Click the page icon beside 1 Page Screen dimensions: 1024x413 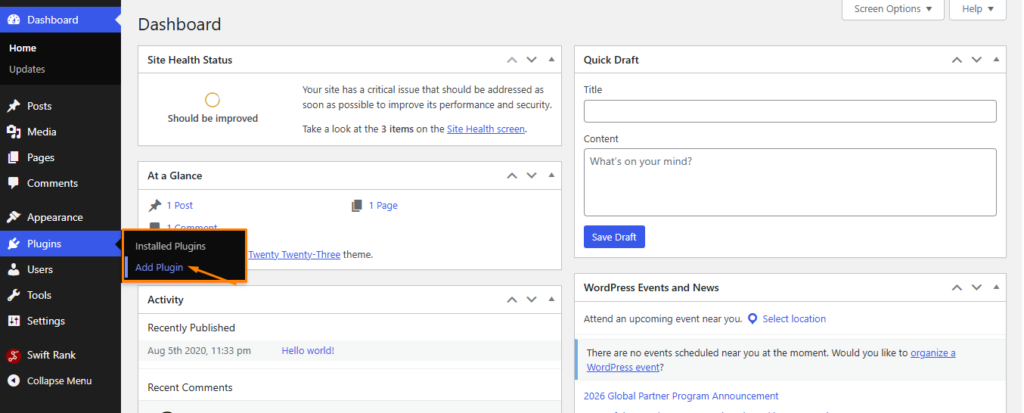pos(357,206)
